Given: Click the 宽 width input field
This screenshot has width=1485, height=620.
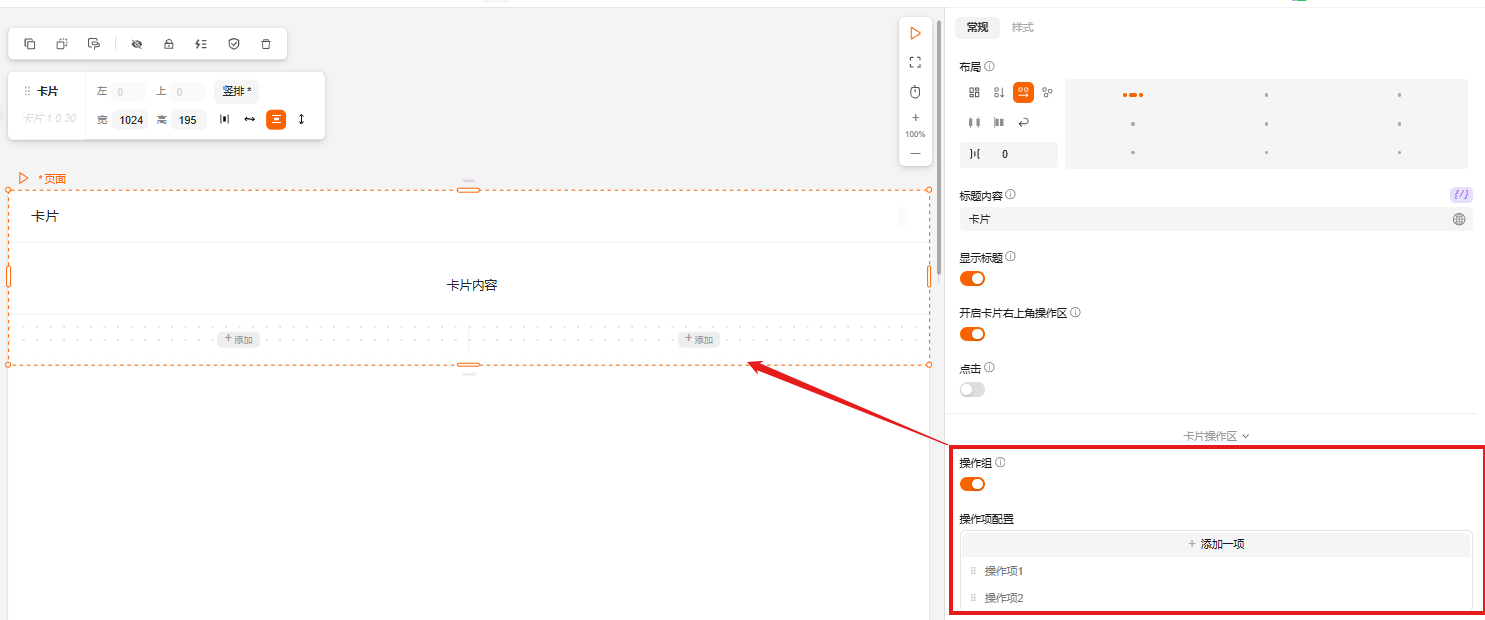Looking at the screenshot, I should coord(130,120).
